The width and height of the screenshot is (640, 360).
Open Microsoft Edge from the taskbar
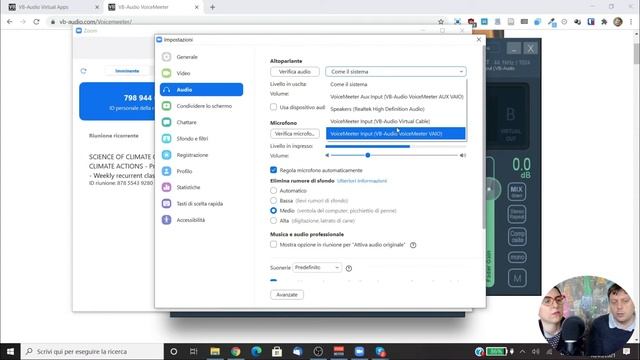click(x=256, y=351)
